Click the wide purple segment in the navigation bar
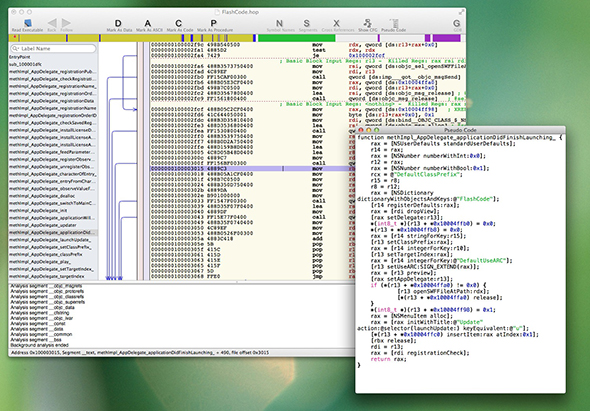Screen dimensions: 590x411 pyautogui.click(x=446, y=38)
